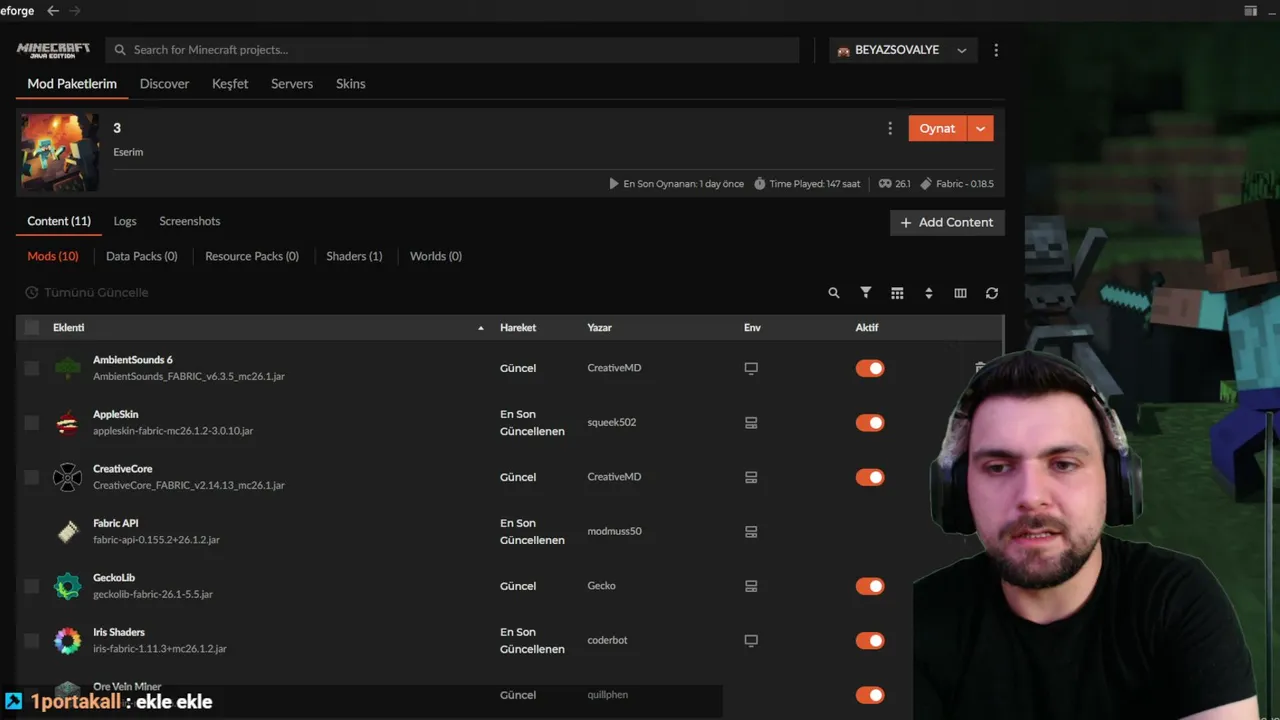The height and width of the screenshot is (720, 1280).
Task: Click the Env icon in the GeckoLib row
Action: click(x=751, y=586)
